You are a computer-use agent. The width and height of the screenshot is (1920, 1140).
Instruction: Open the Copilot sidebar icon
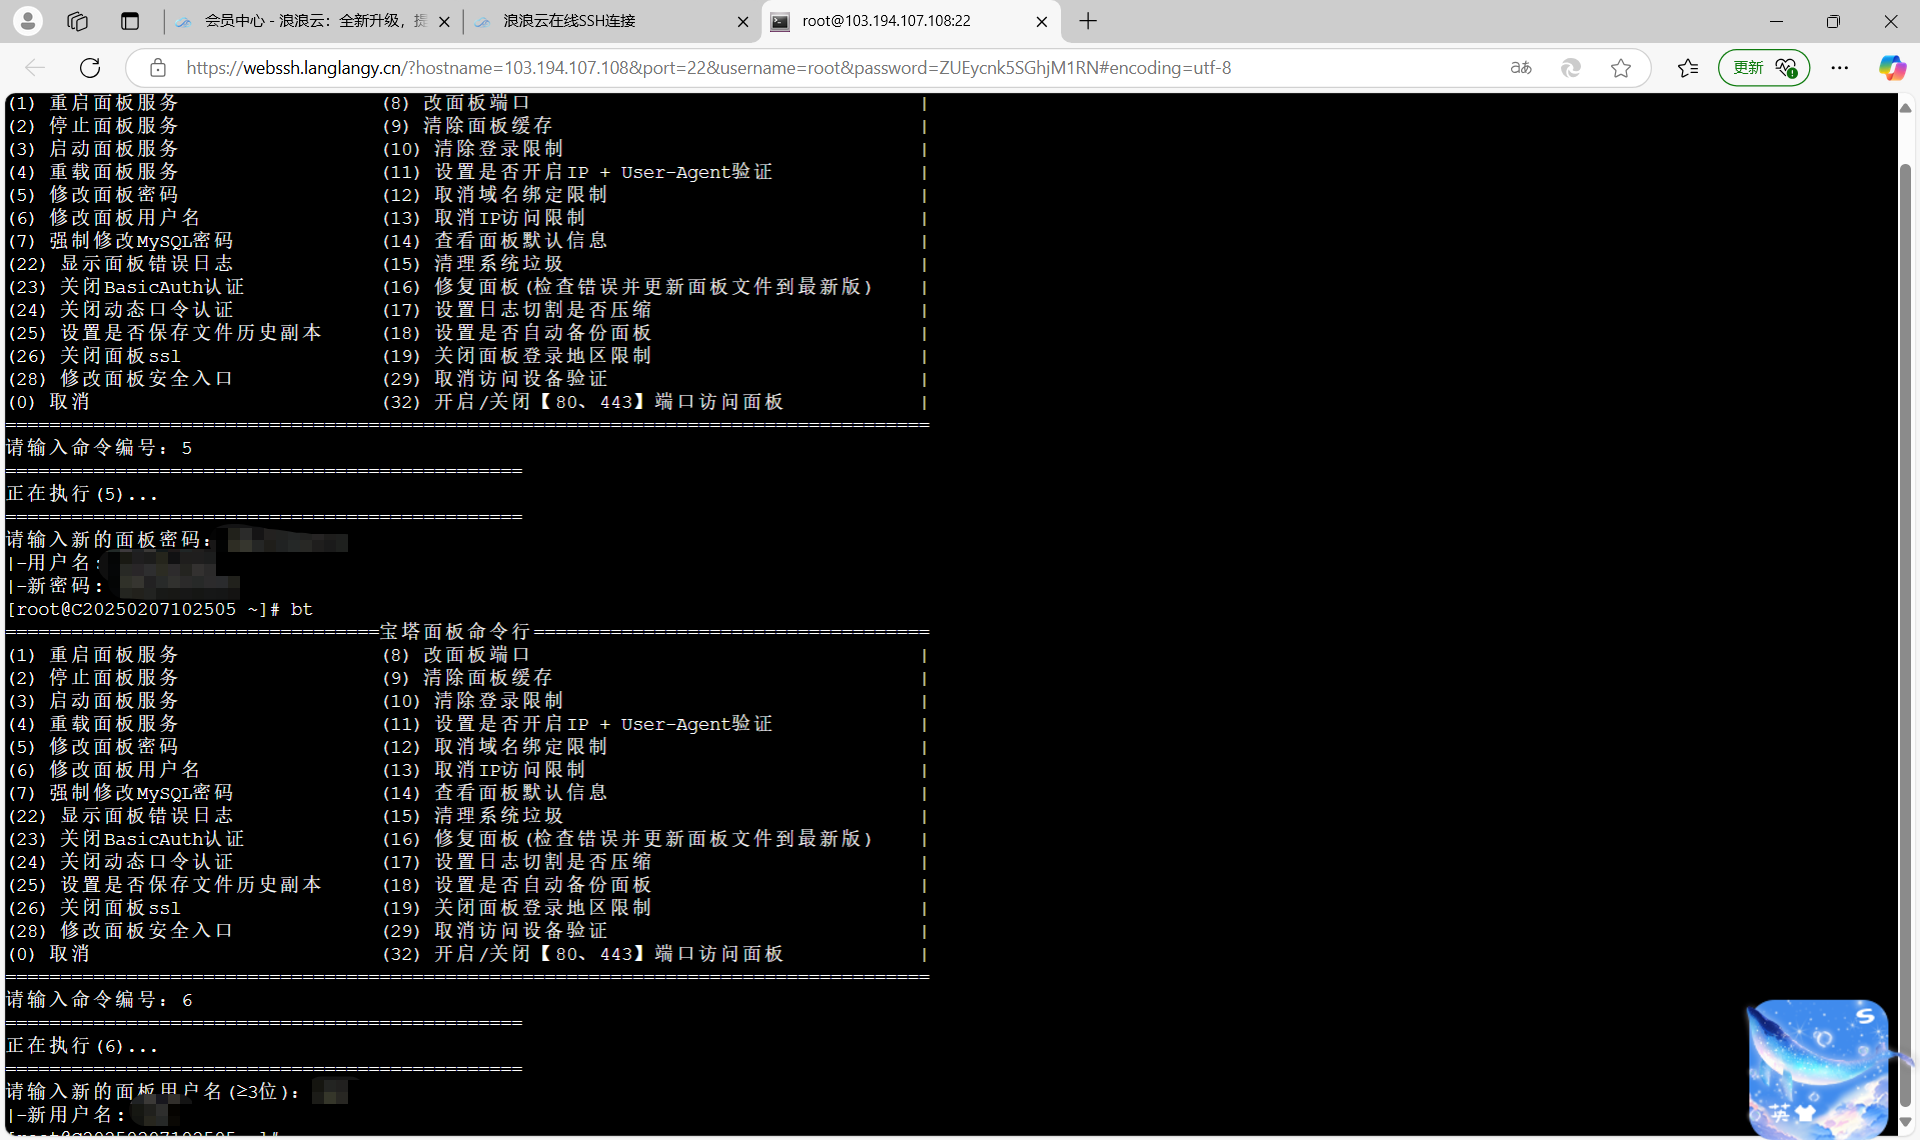pos(1891,68)
